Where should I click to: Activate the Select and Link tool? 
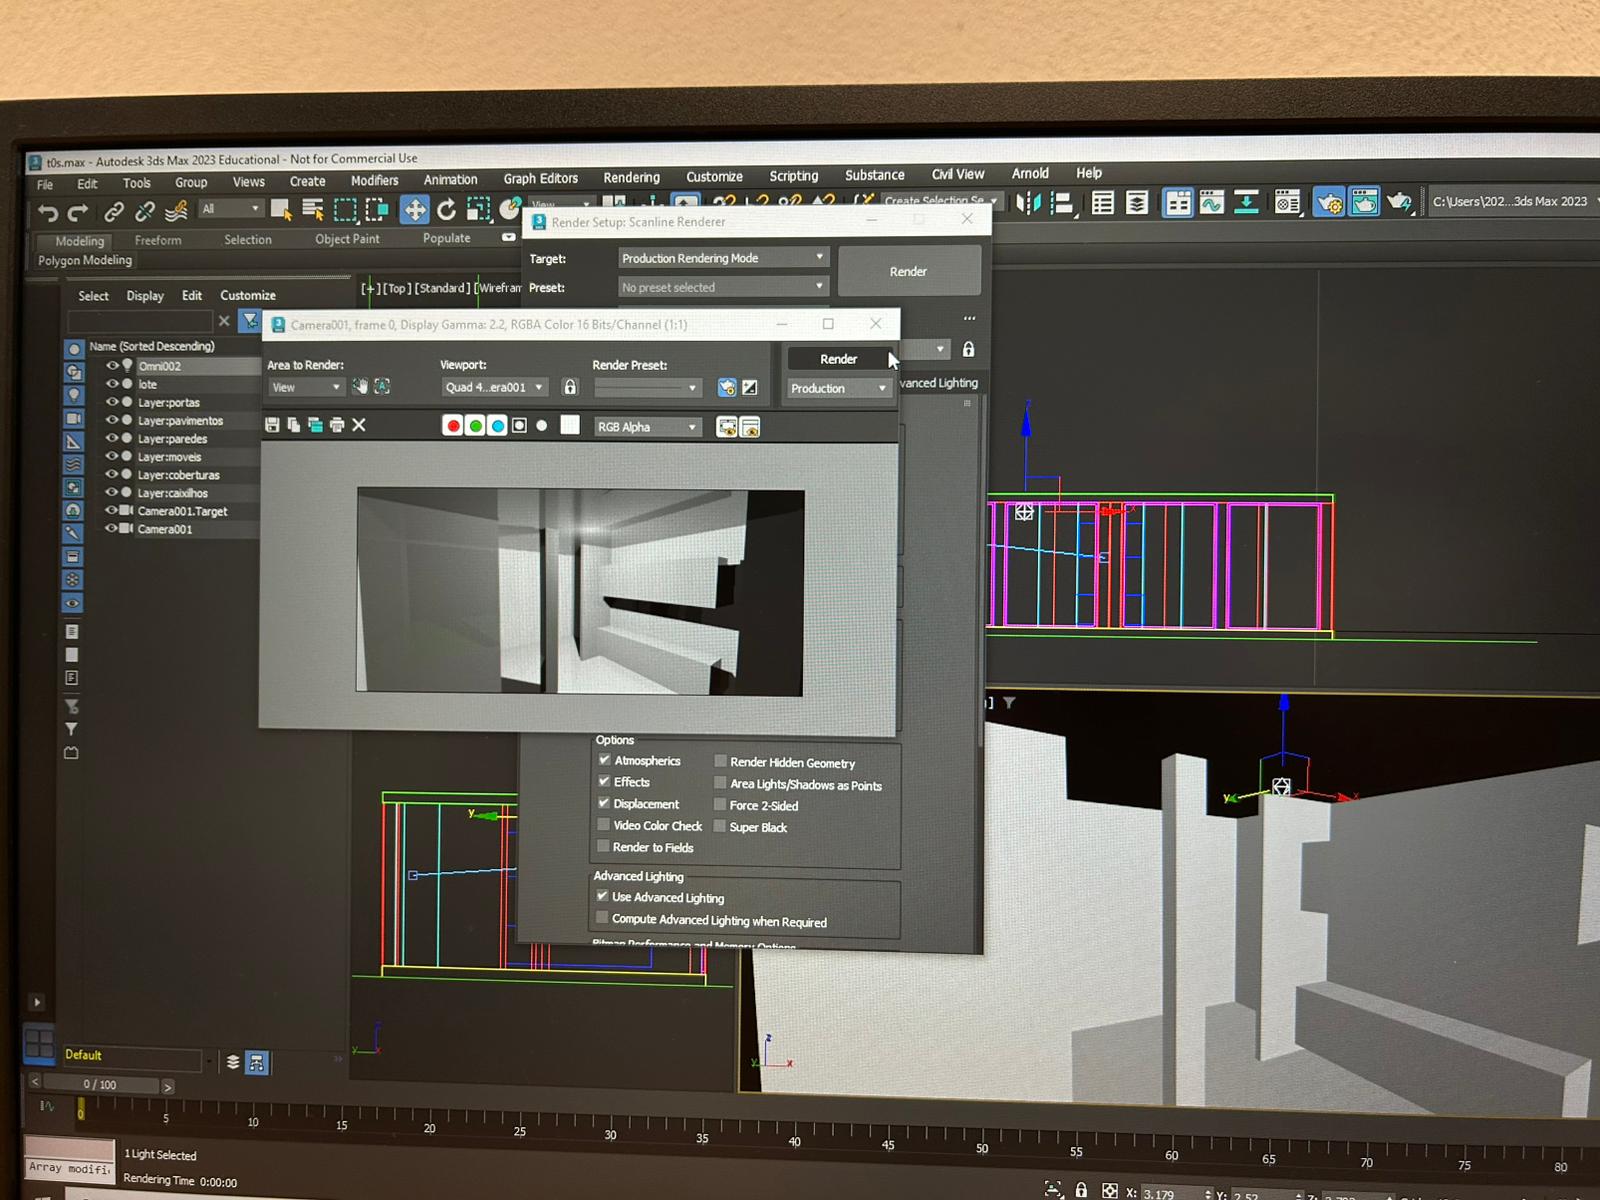114,211
